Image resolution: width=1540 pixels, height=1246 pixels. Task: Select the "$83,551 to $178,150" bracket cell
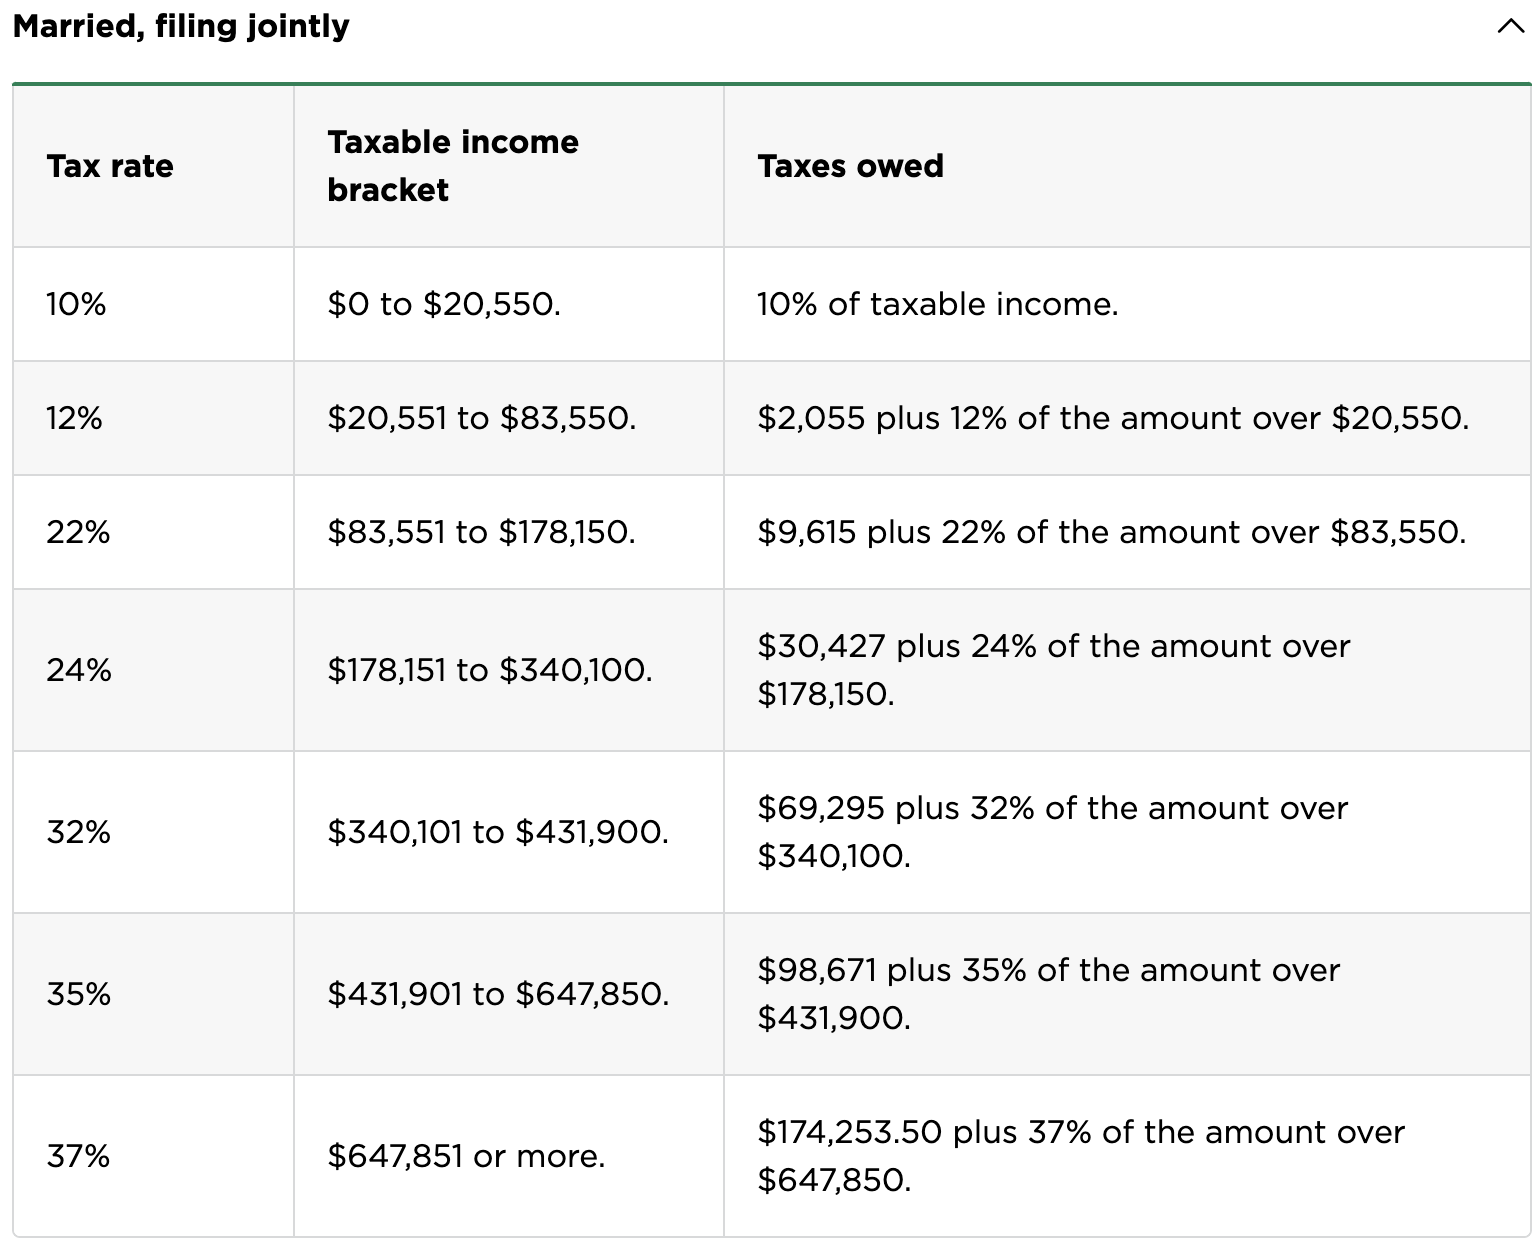point(481,532)
